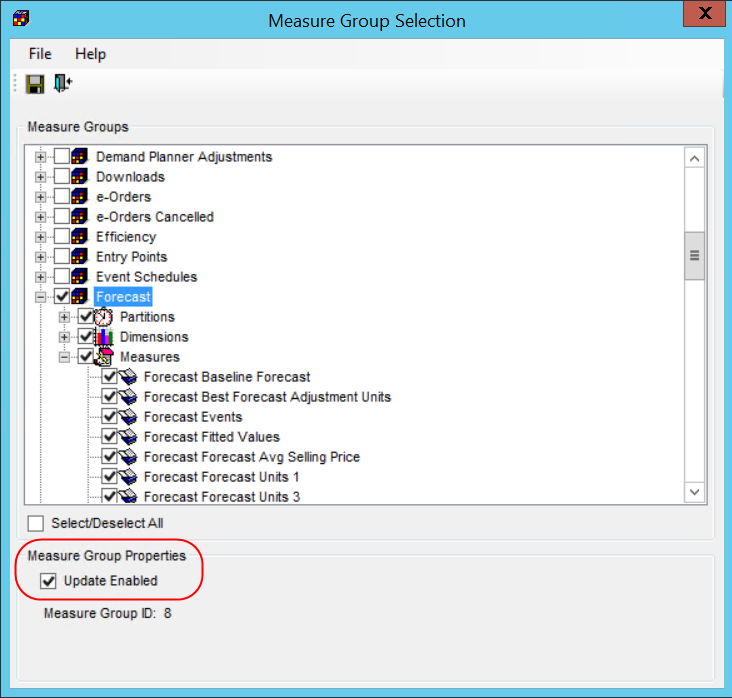Screen dimensions: 732x698
Task: Collapse the Forecast tree node
Action: pos(41,297)
